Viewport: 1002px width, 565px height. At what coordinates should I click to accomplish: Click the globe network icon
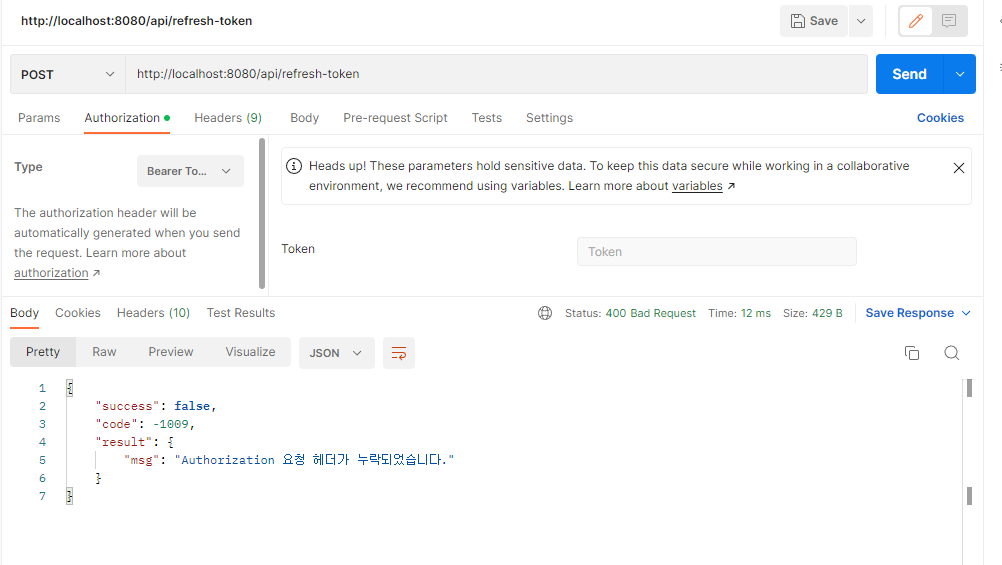545,313
